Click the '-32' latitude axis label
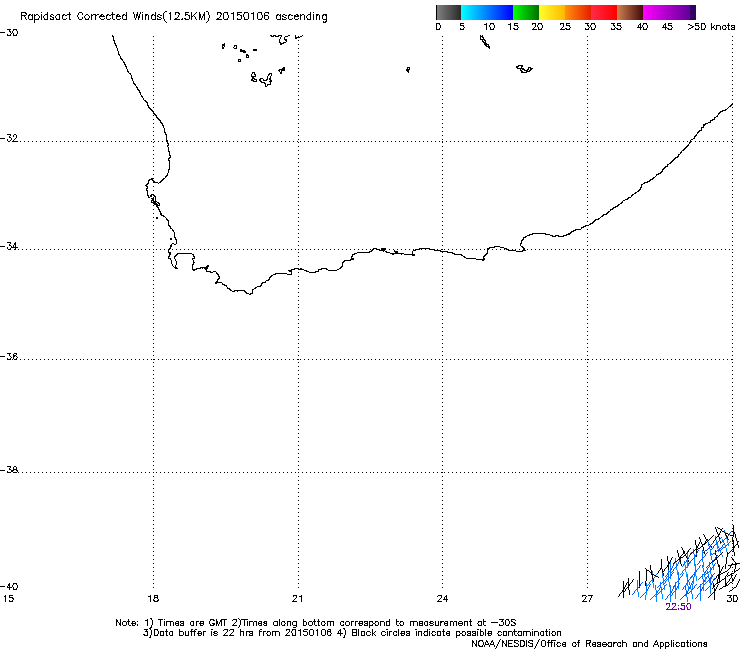 click(9, 138)
